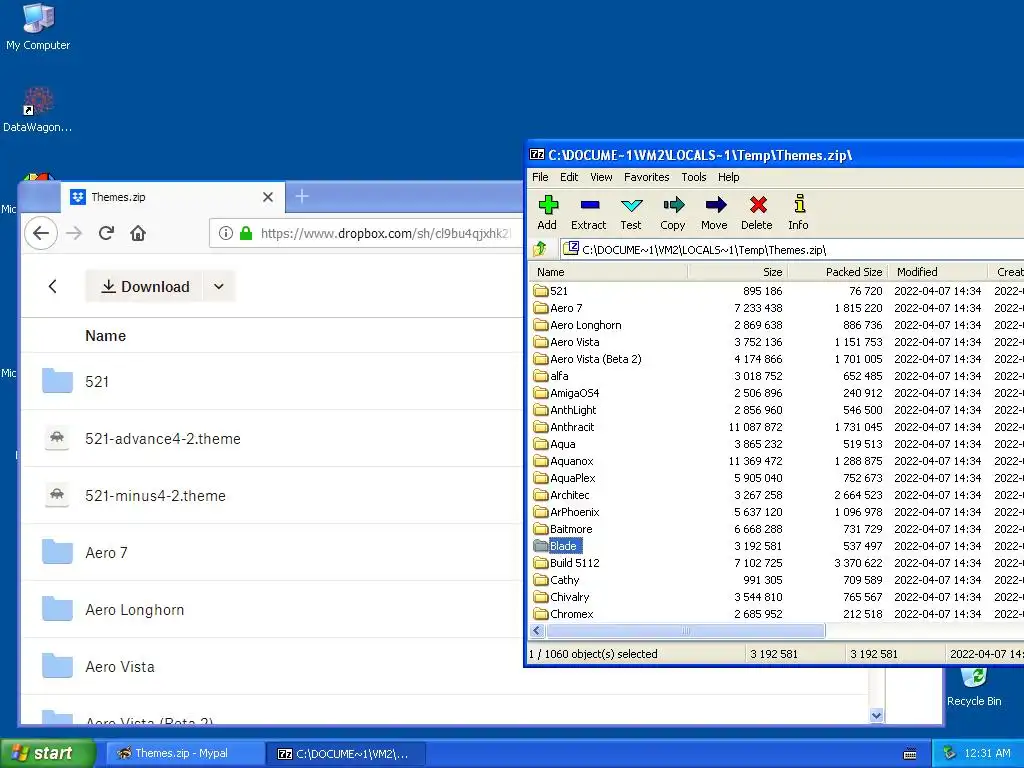Click the Delete toolbar icon in 7-Zip
Screen dimensions: 1024x768
[757, 213]
